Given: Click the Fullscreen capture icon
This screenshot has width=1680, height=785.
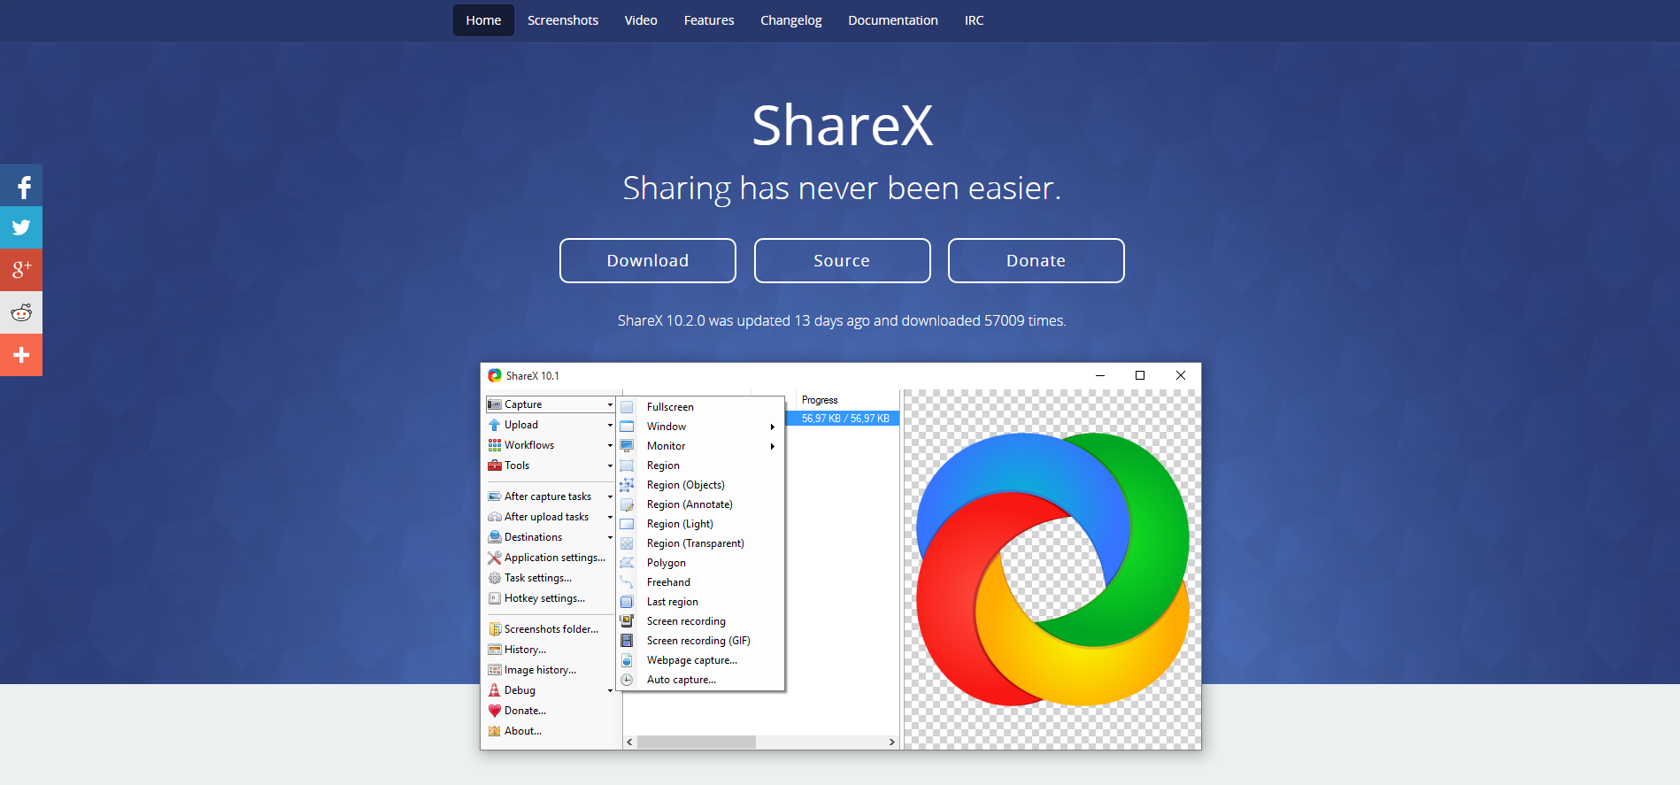Looking at the screenshot, I should pos(627,407).
